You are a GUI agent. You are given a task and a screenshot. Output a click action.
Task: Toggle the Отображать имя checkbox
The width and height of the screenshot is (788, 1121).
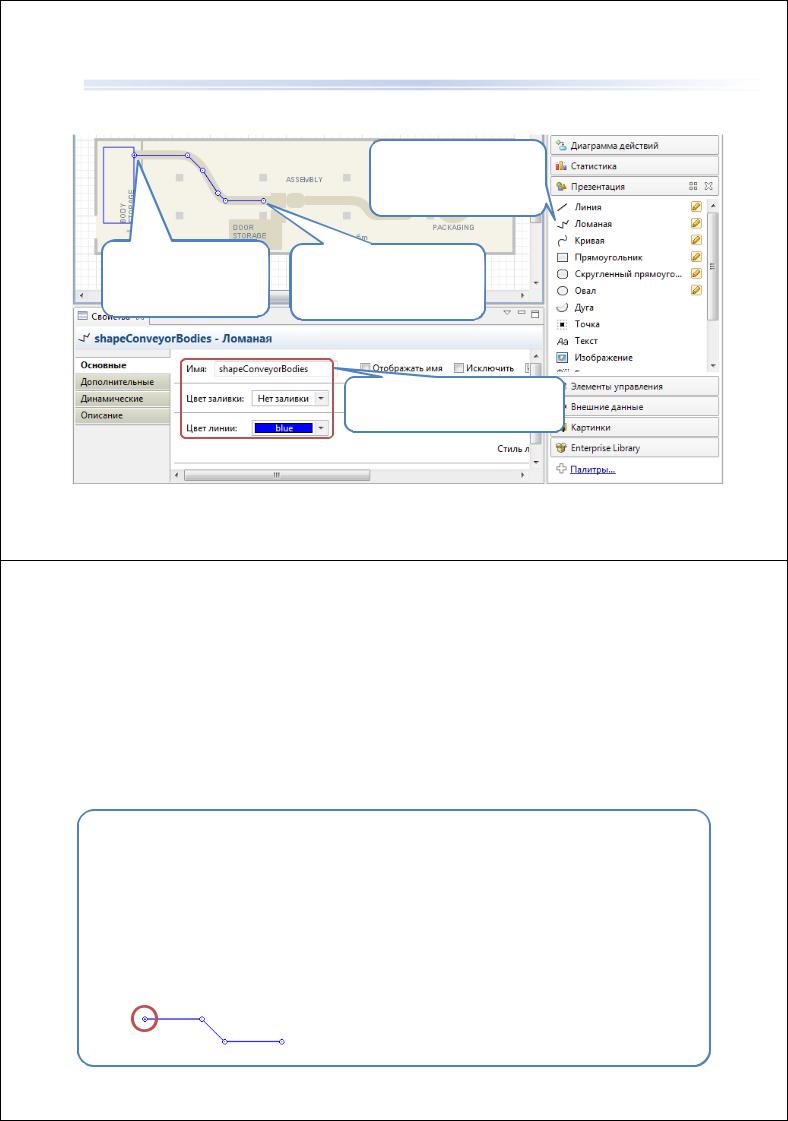[x=365, y=368]
